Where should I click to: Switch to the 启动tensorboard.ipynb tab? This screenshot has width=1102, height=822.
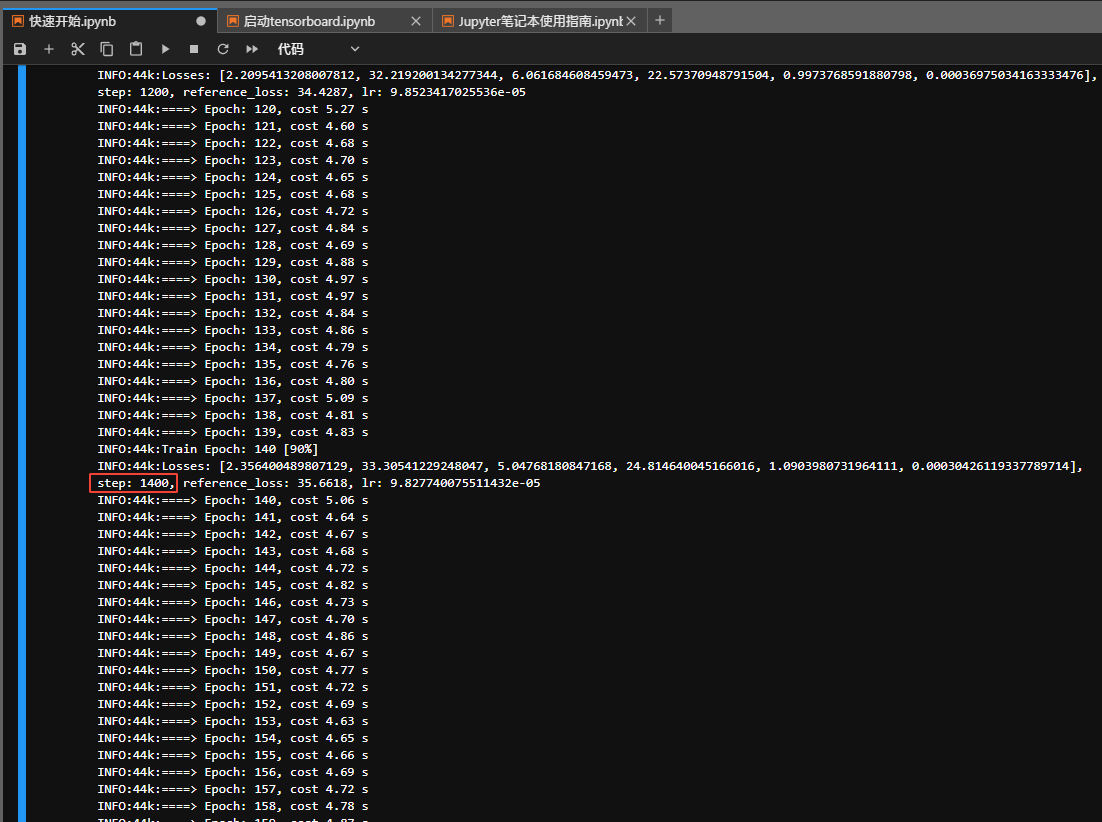tap(309, 21)
